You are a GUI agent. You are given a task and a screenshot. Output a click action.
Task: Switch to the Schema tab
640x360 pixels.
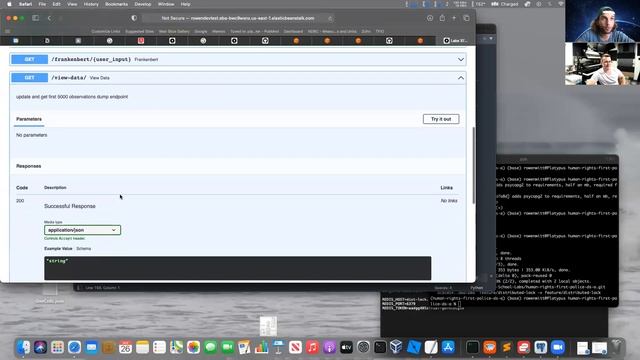click(84, 249)
